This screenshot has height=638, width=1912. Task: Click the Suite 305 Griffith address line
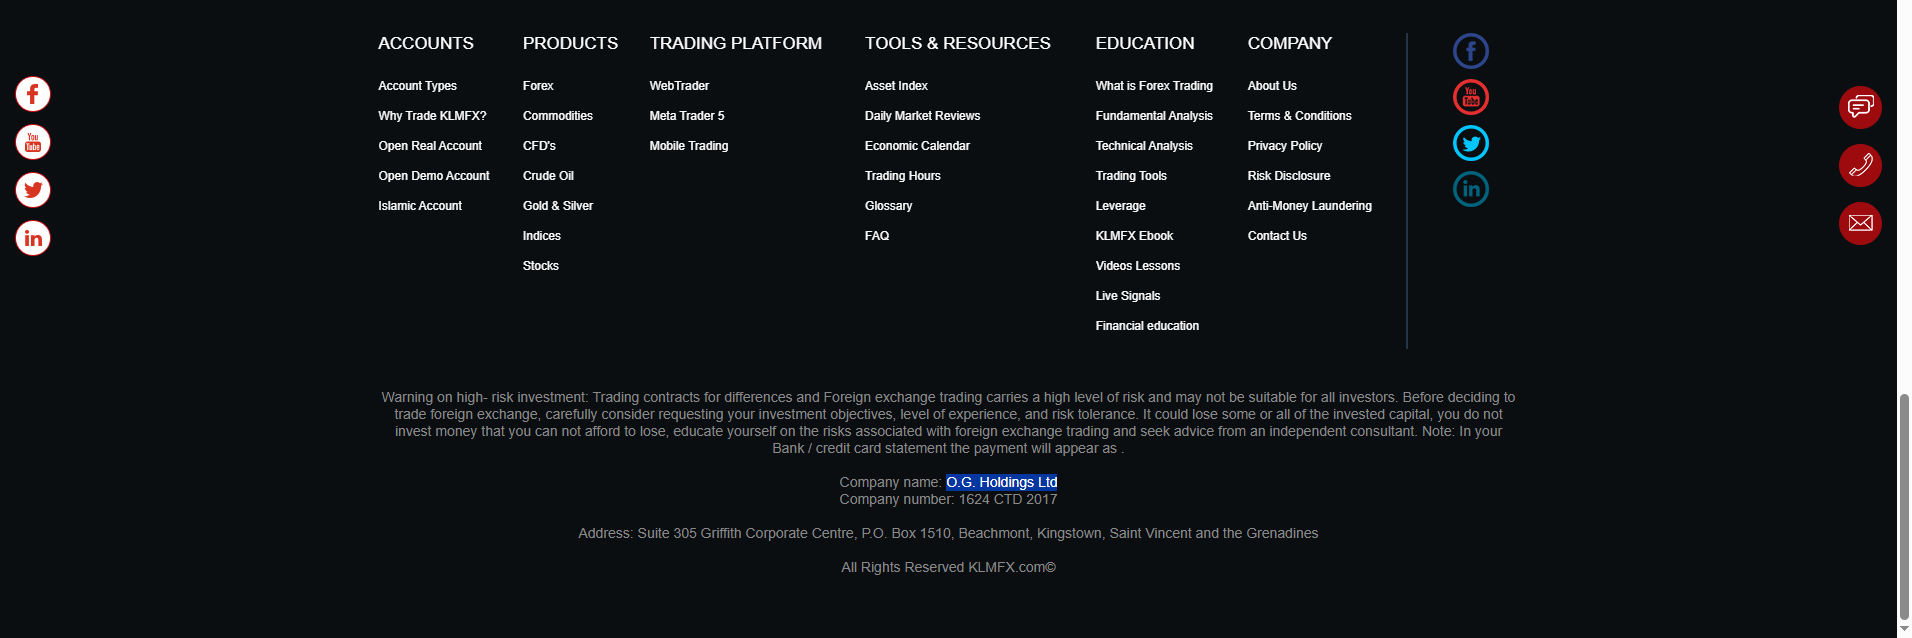pos(948,533)
